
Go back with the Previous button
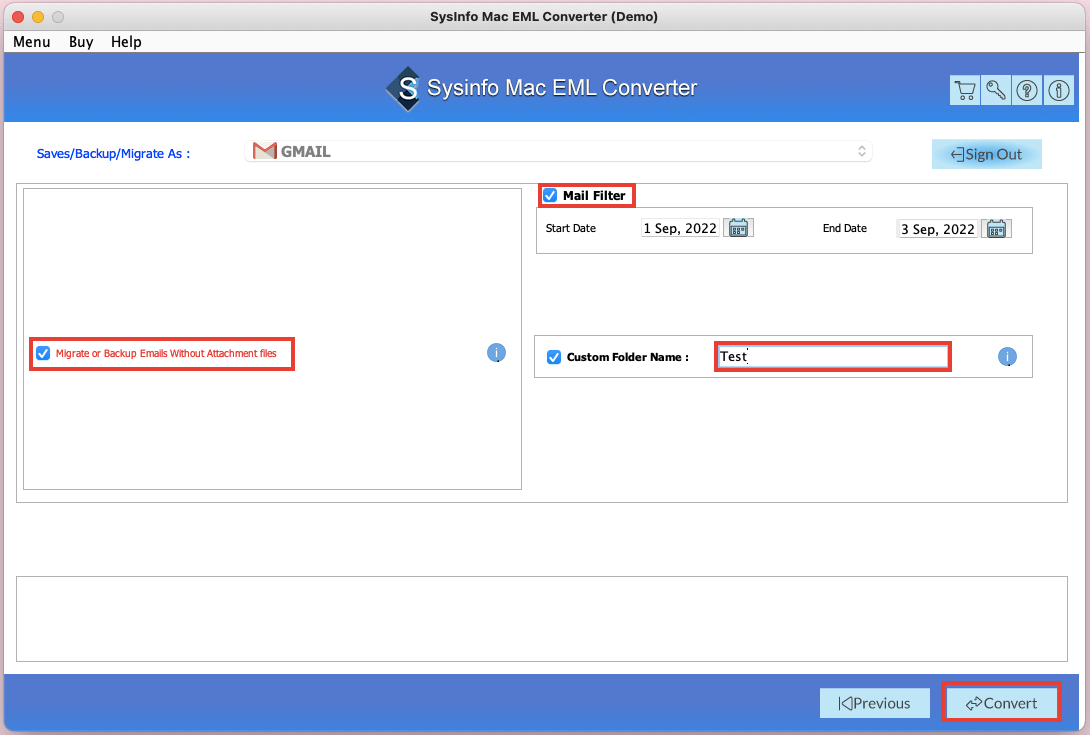coord(875,703)
